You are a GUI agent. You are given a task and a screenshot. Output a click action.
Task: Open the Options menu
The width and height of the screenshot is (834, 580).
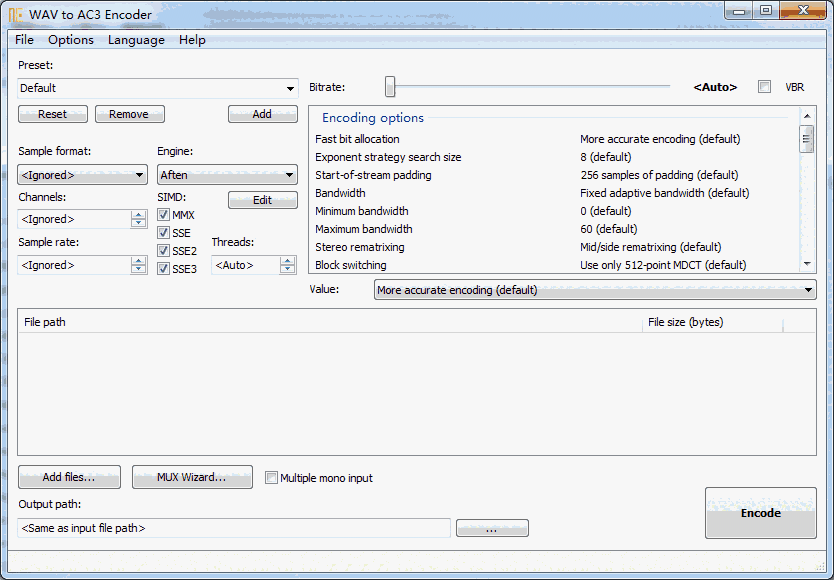tap(70, 40)
